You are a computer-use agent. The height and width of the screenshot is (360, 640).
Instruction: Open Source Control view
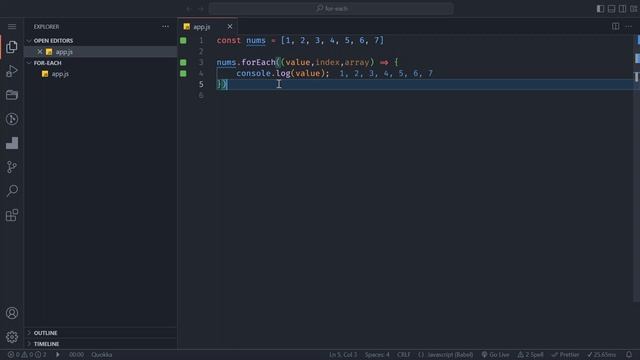(x=12, y=167)
